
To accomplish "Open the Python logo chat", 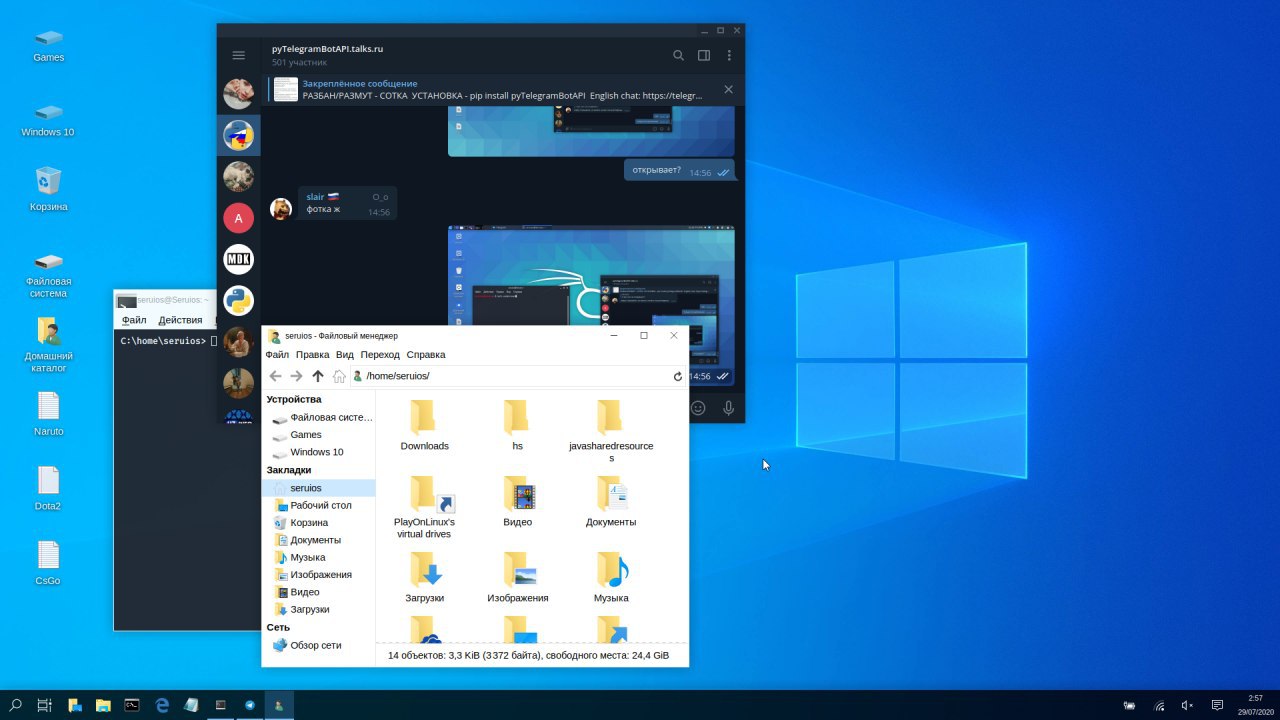I will (x=238, y=300).
